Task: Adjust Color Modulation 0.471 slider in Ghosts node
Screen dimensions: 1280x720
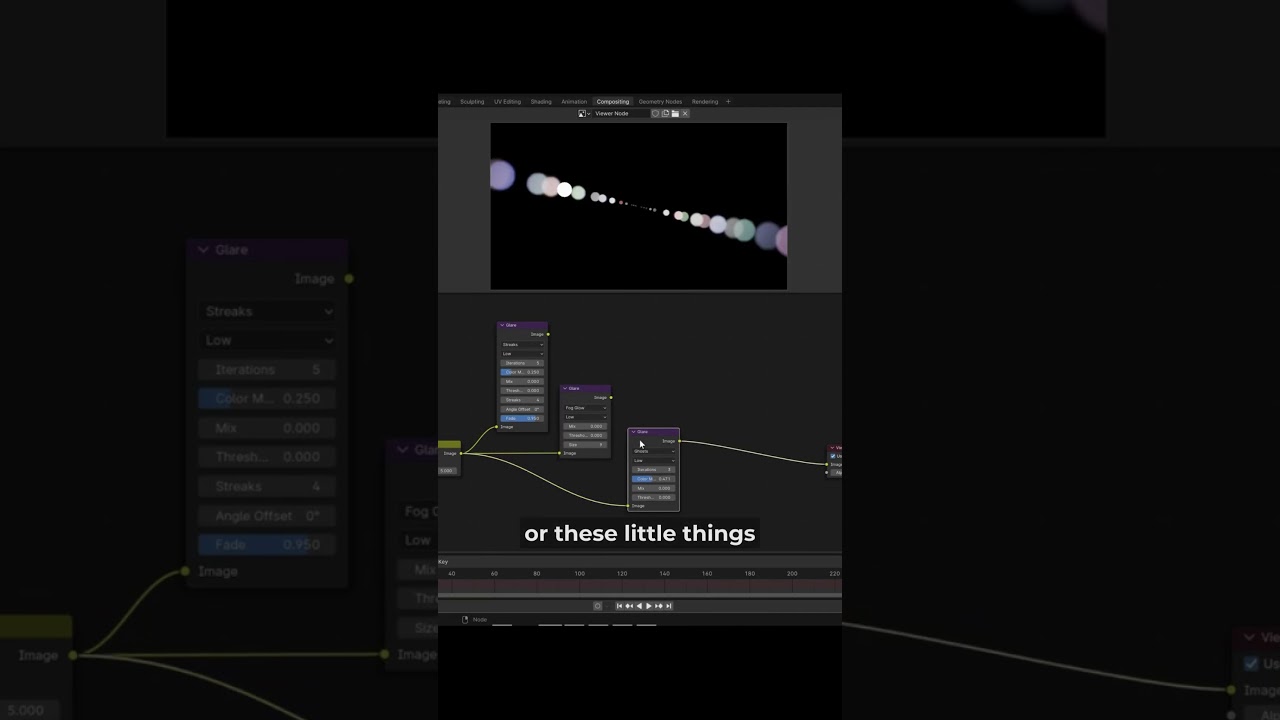Action: point(654,479)
